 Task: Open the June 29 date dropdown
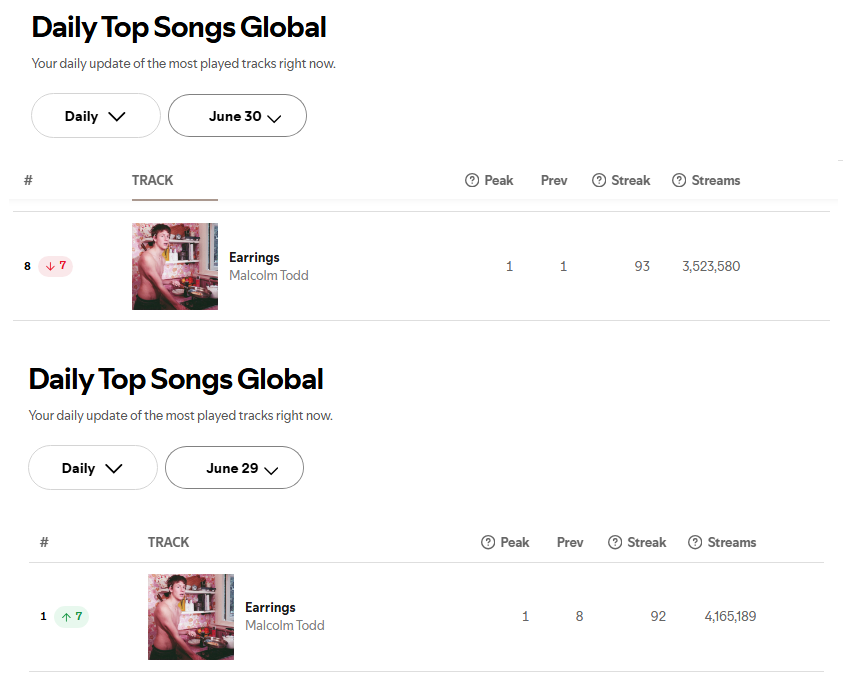pyautogui.click(x=234, y=467)
